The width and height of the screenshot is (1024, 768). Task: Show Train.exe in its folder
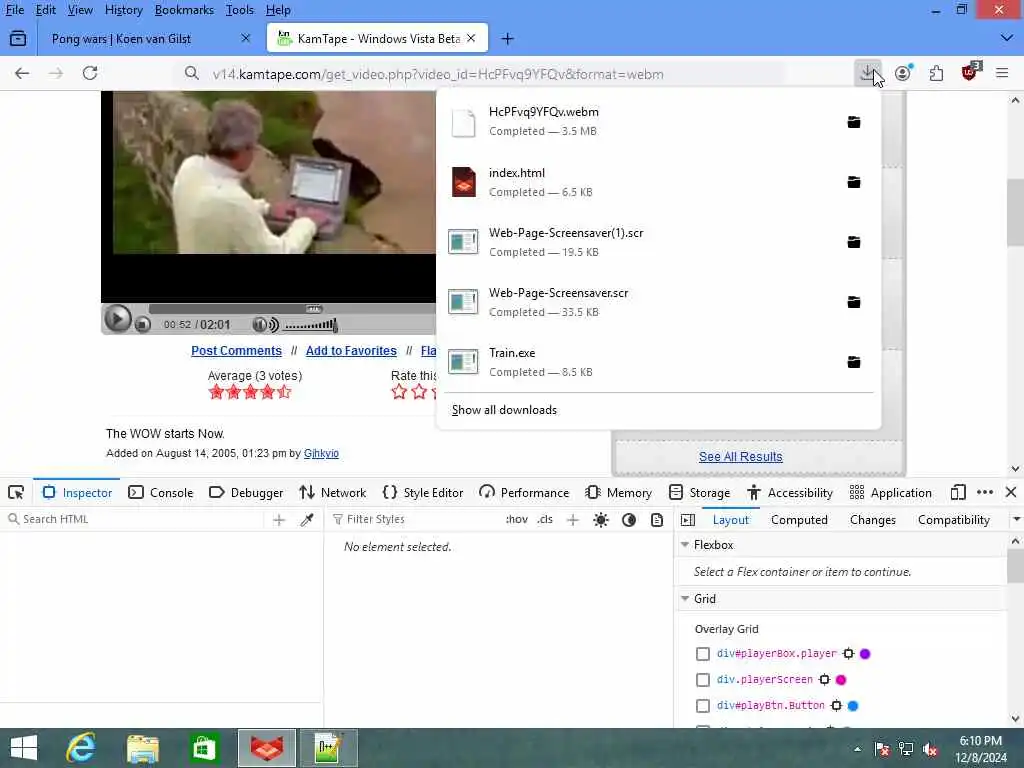854,362
